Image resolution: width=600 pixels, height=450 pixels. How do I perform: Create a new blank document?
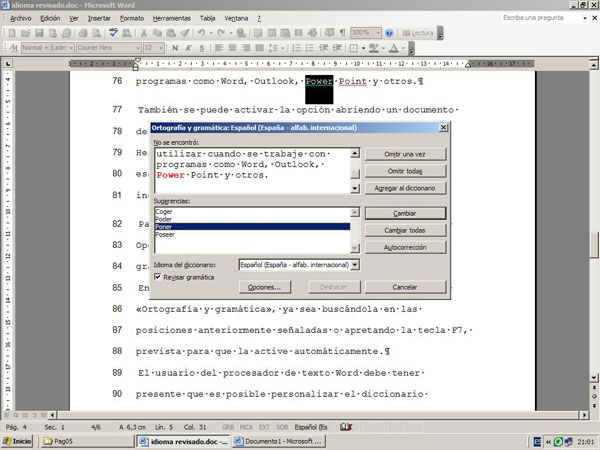tap(12, 33)
